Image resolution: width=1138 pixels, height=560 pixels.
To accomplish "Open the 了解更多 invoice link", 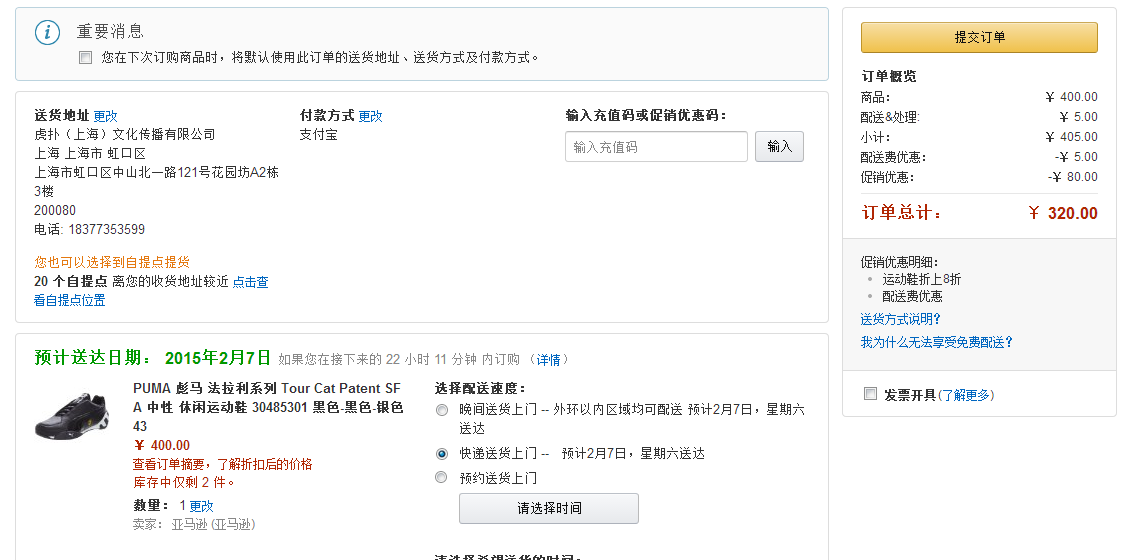I will pos(966,395).
